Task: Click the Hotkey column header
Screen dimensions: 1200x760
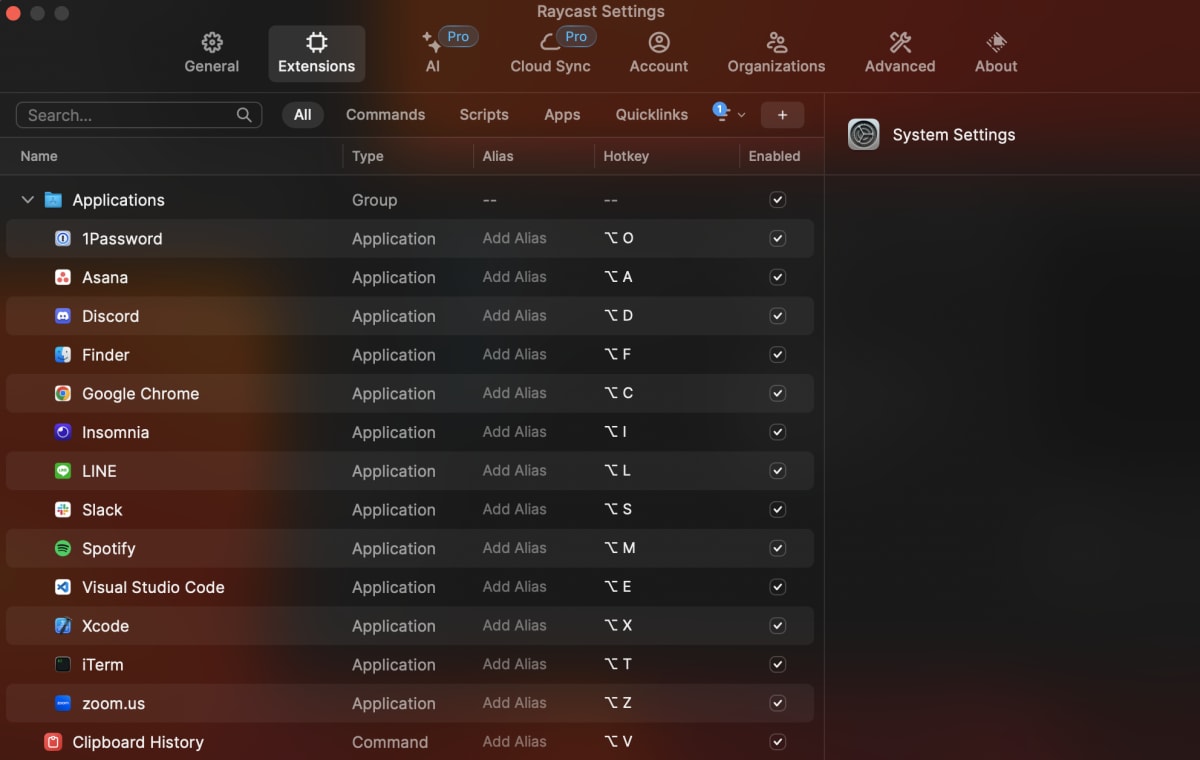Action: (x=626, y=156)
